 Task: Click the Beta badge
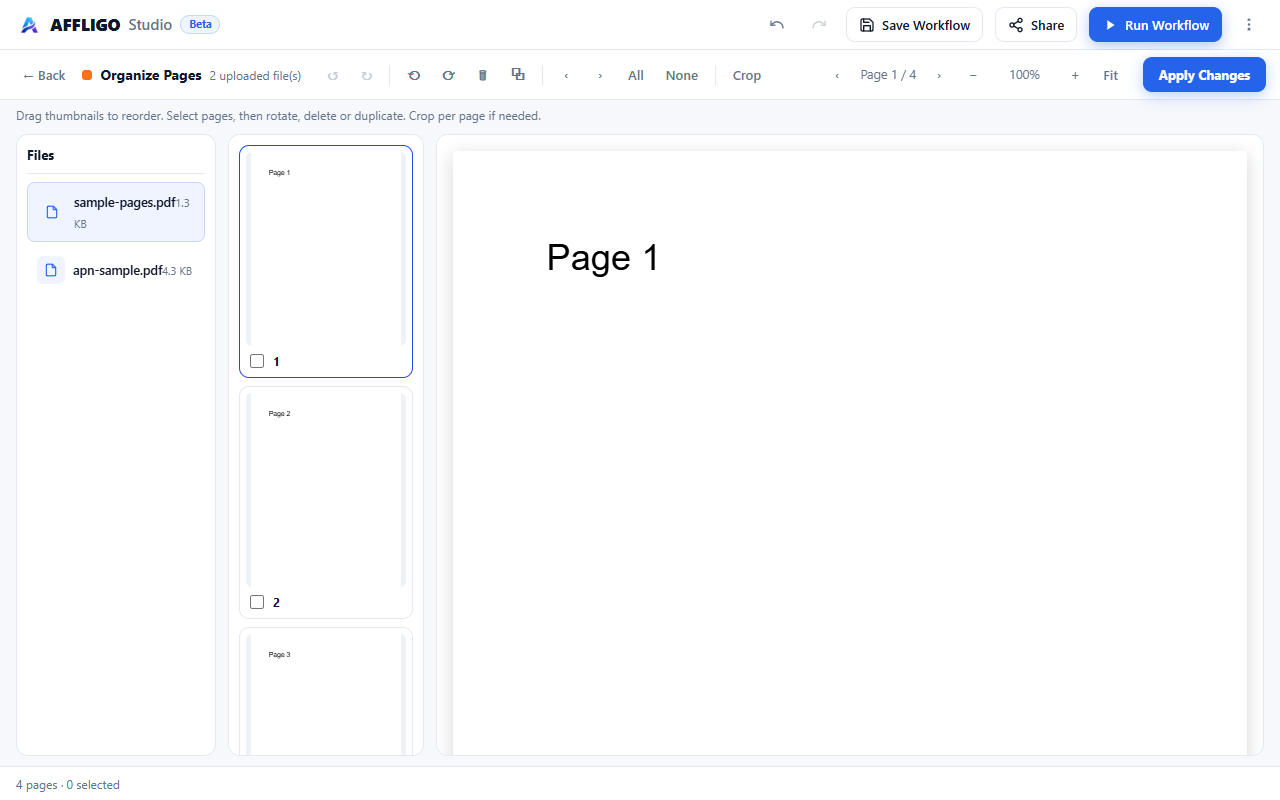point(200,24)
